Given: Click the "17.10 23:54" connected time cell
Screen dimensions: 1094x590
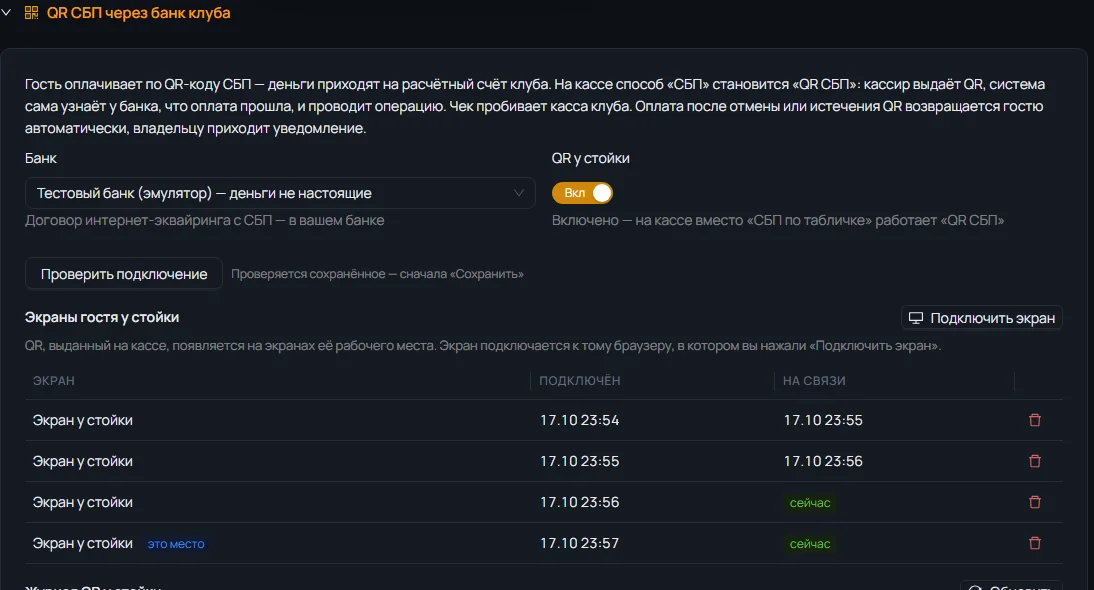Looking at the screenshot, I should (579, 420).
